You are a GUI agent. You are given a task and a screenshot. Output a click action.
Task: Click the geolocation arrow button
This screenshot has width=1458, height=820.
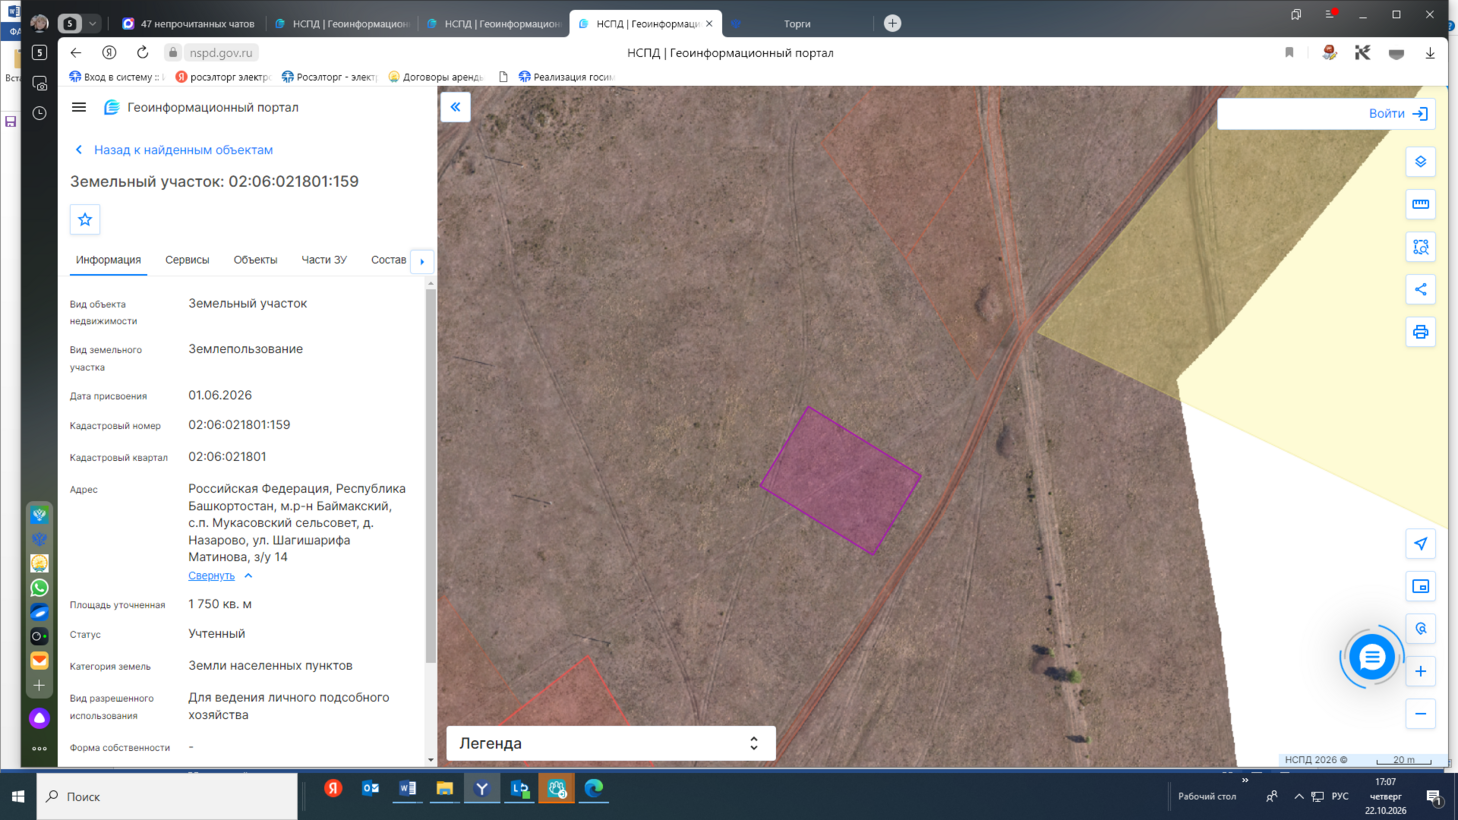coord(1420,544)
